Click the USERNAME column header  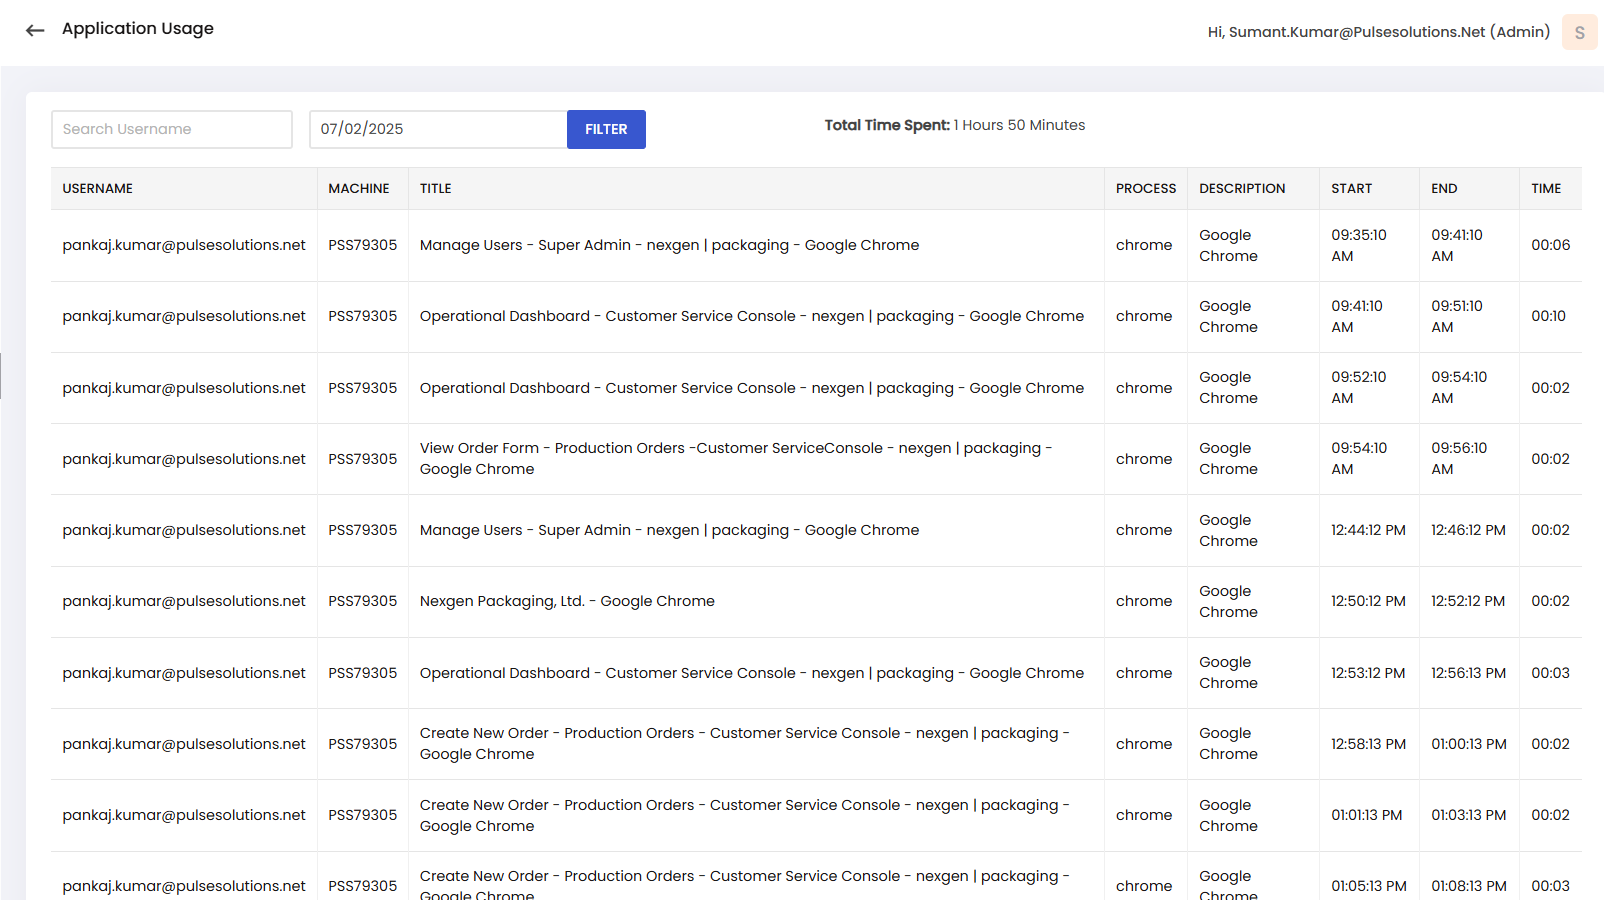coord(98,188)
